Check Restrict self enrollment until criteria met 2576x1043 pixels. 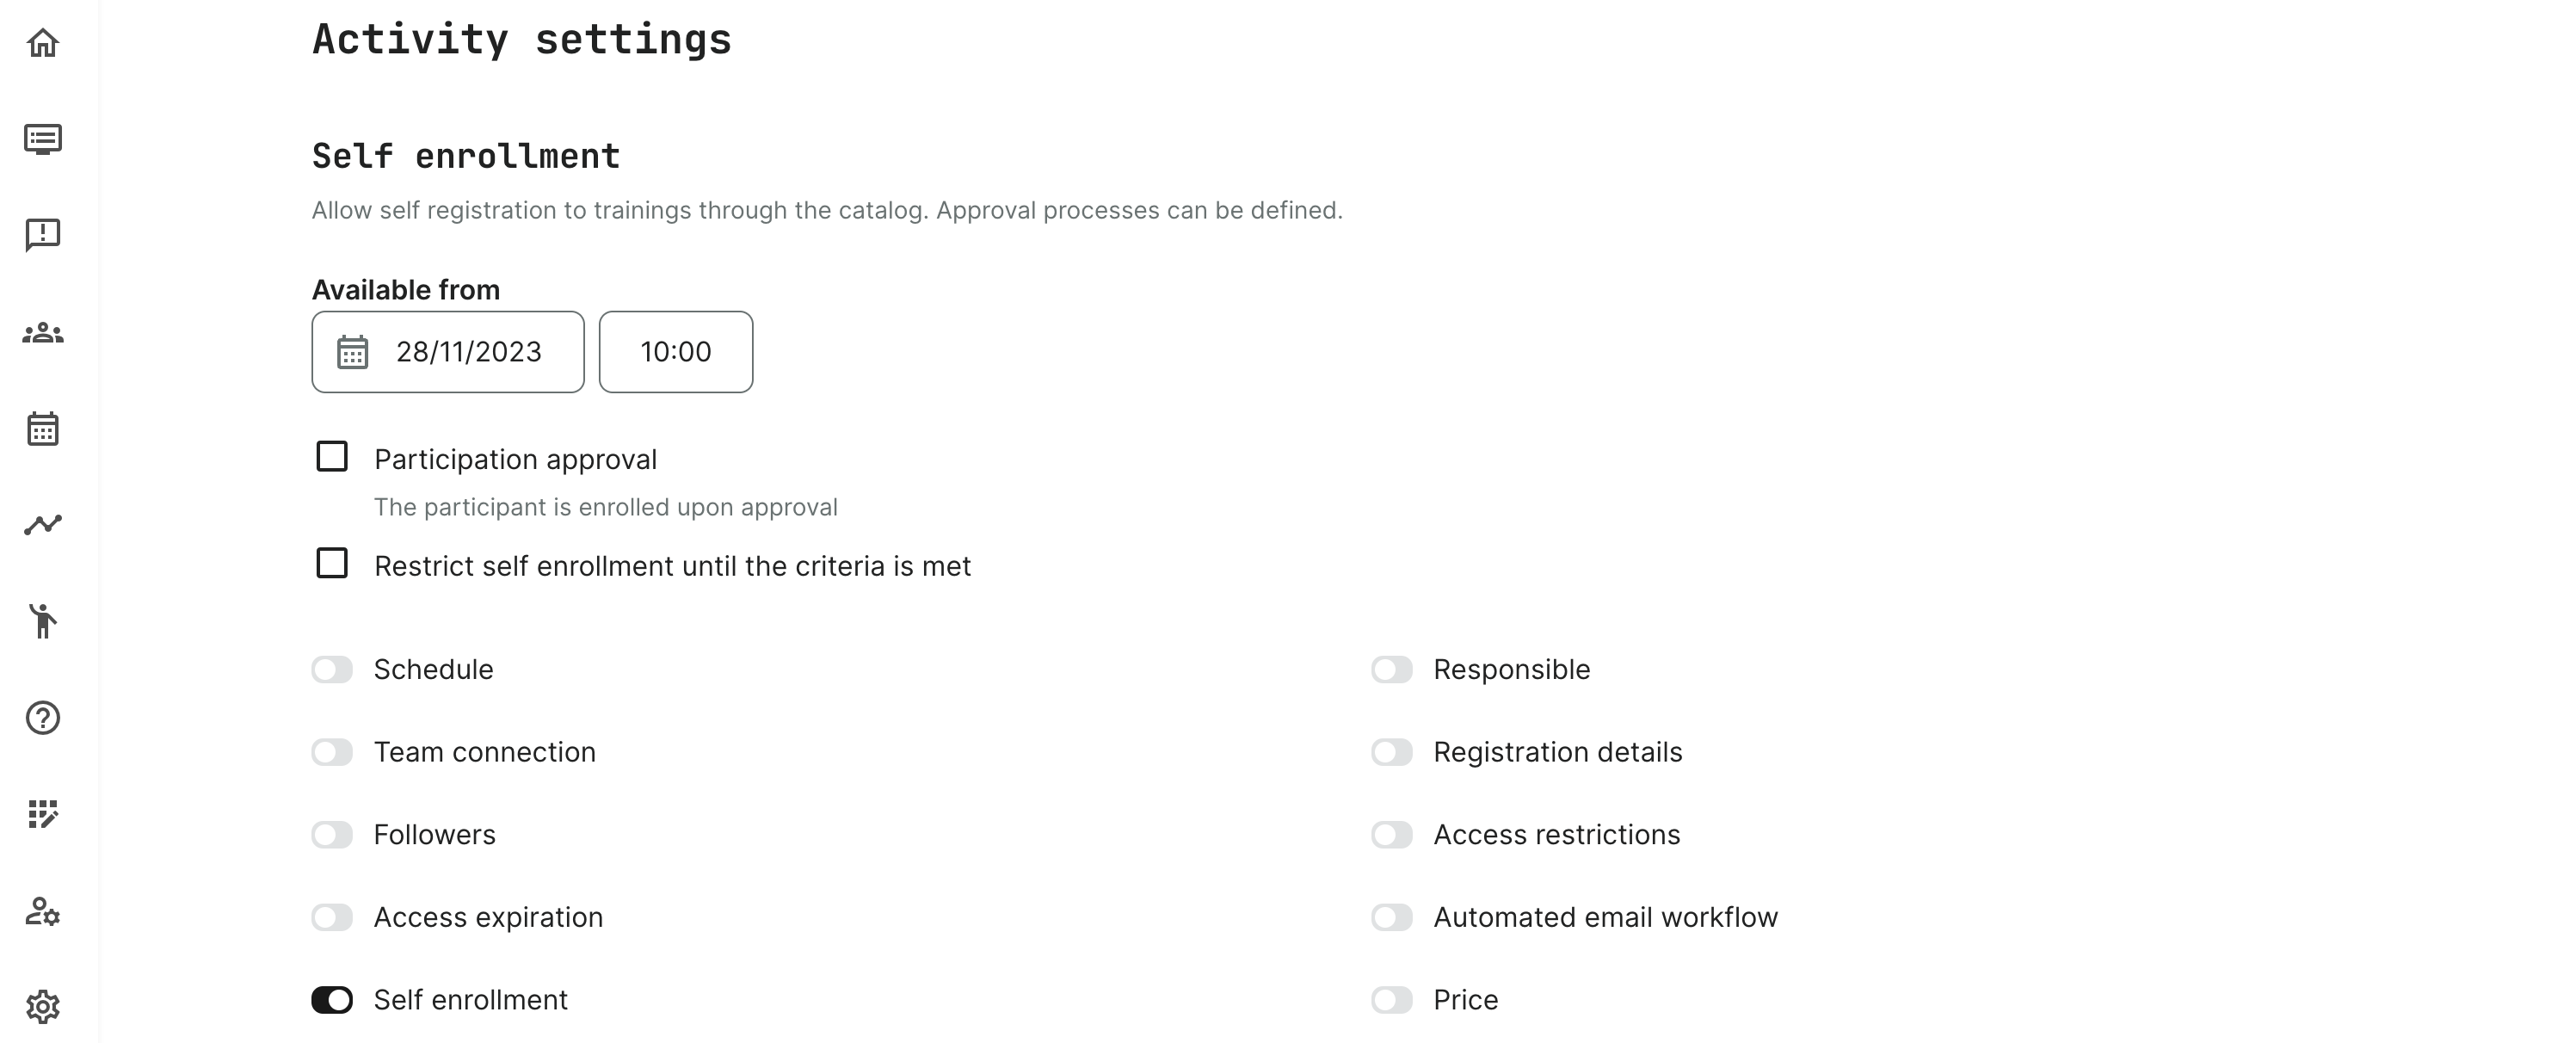pyautogui.click(x=332, y=564)
